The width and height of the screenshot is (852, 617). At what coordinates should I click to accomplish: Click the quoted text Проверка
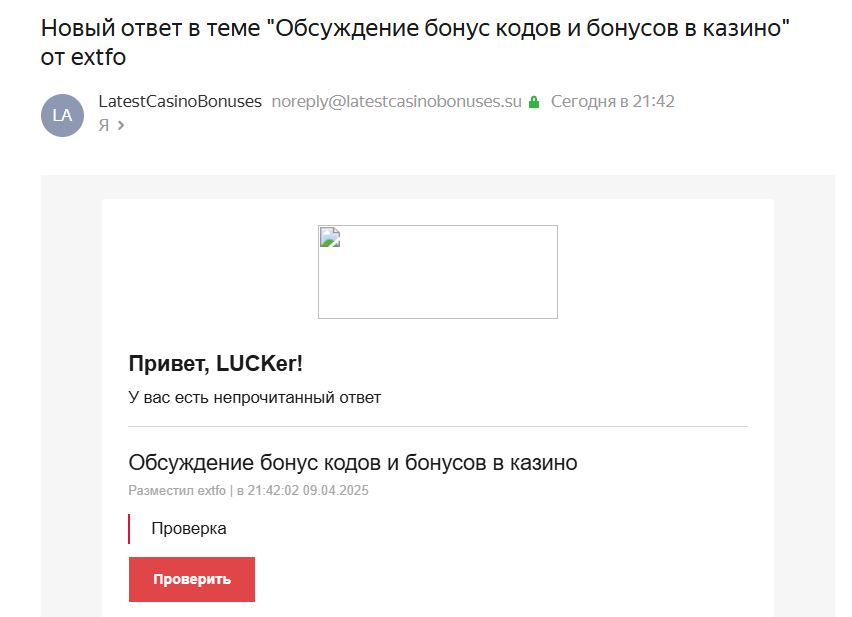click(x=188, y=529)
